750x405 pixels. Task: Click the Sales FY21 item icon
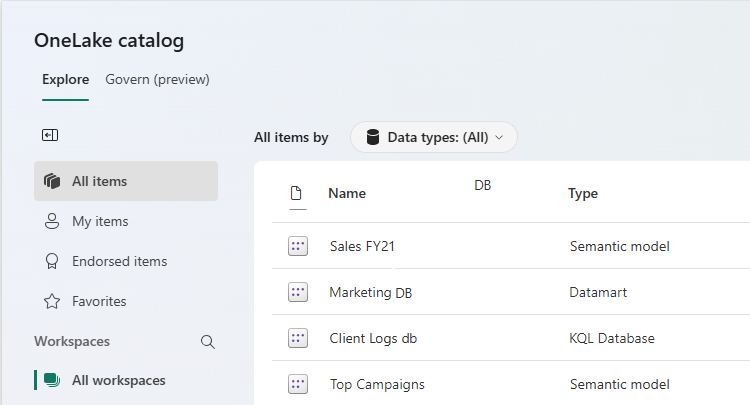(298, 246)
